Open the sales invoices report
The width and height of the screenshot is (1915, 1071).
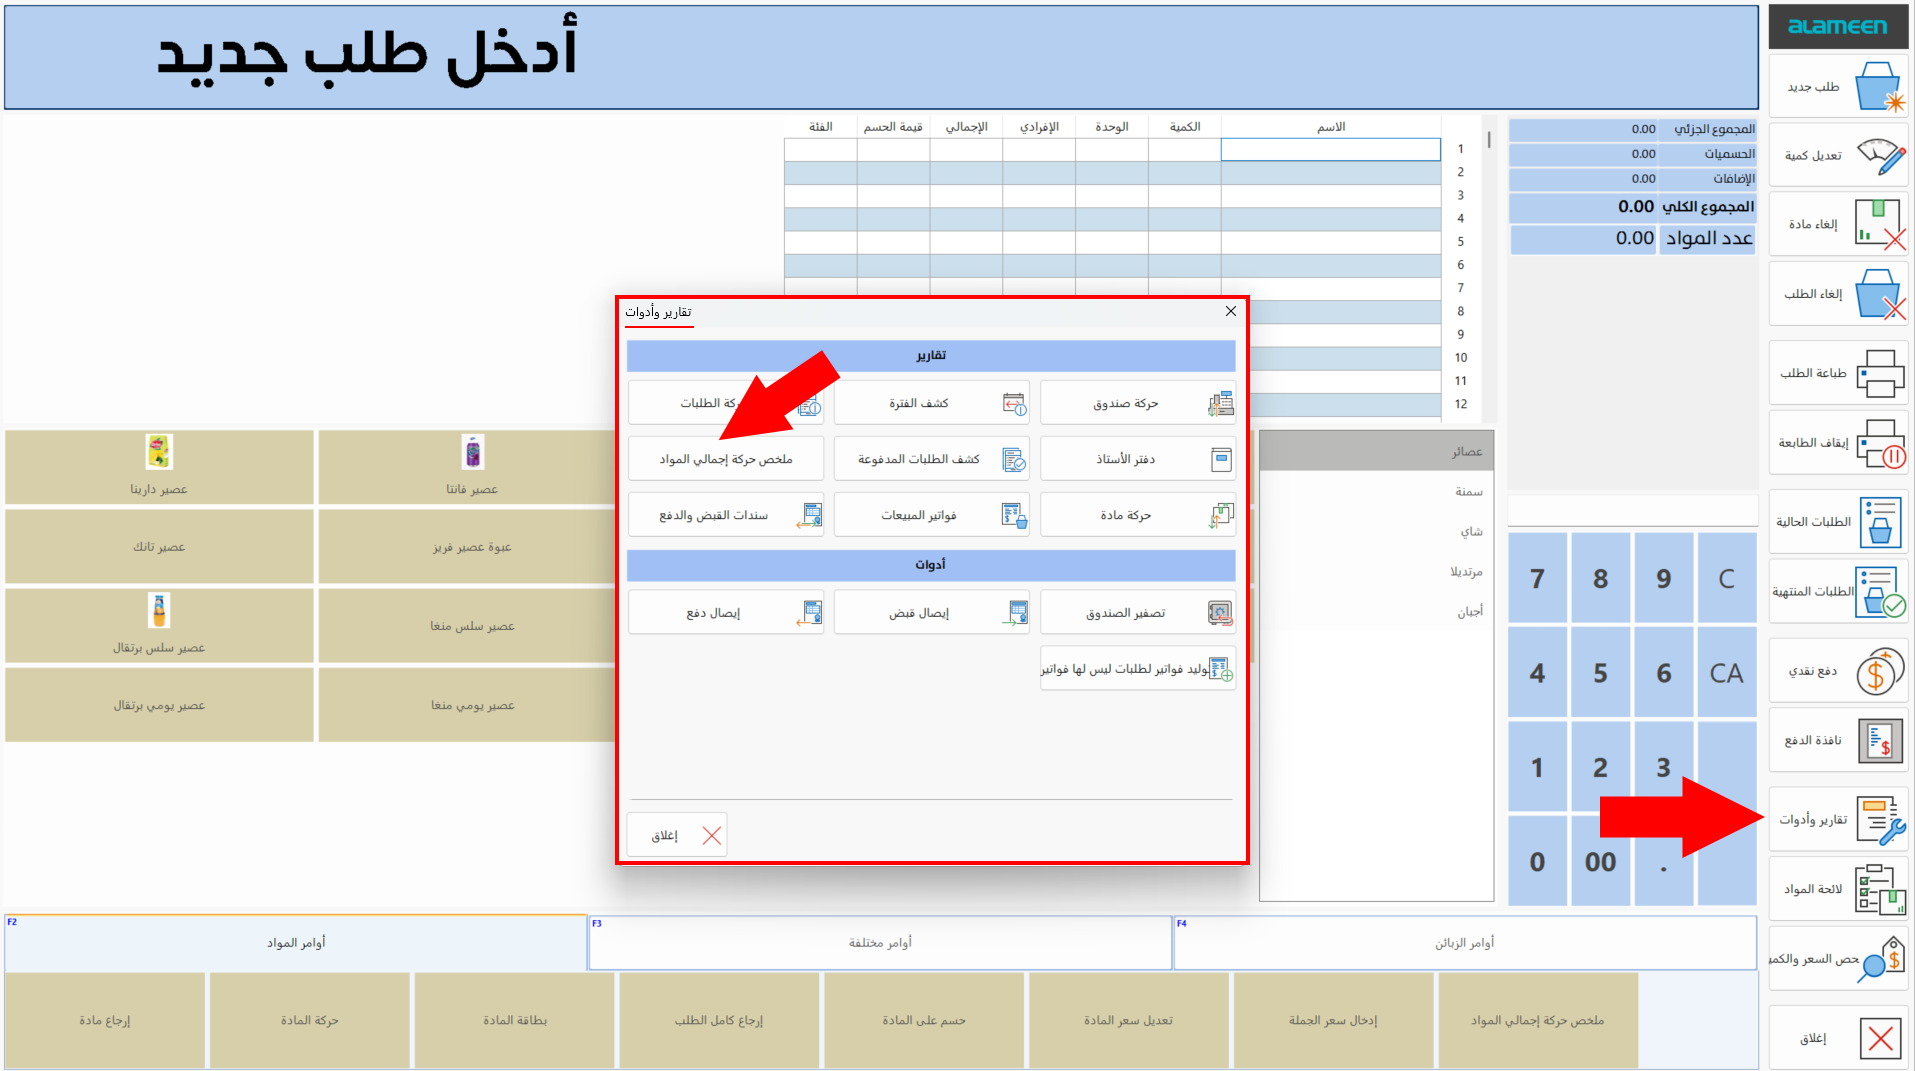click(x=932, y=515)
